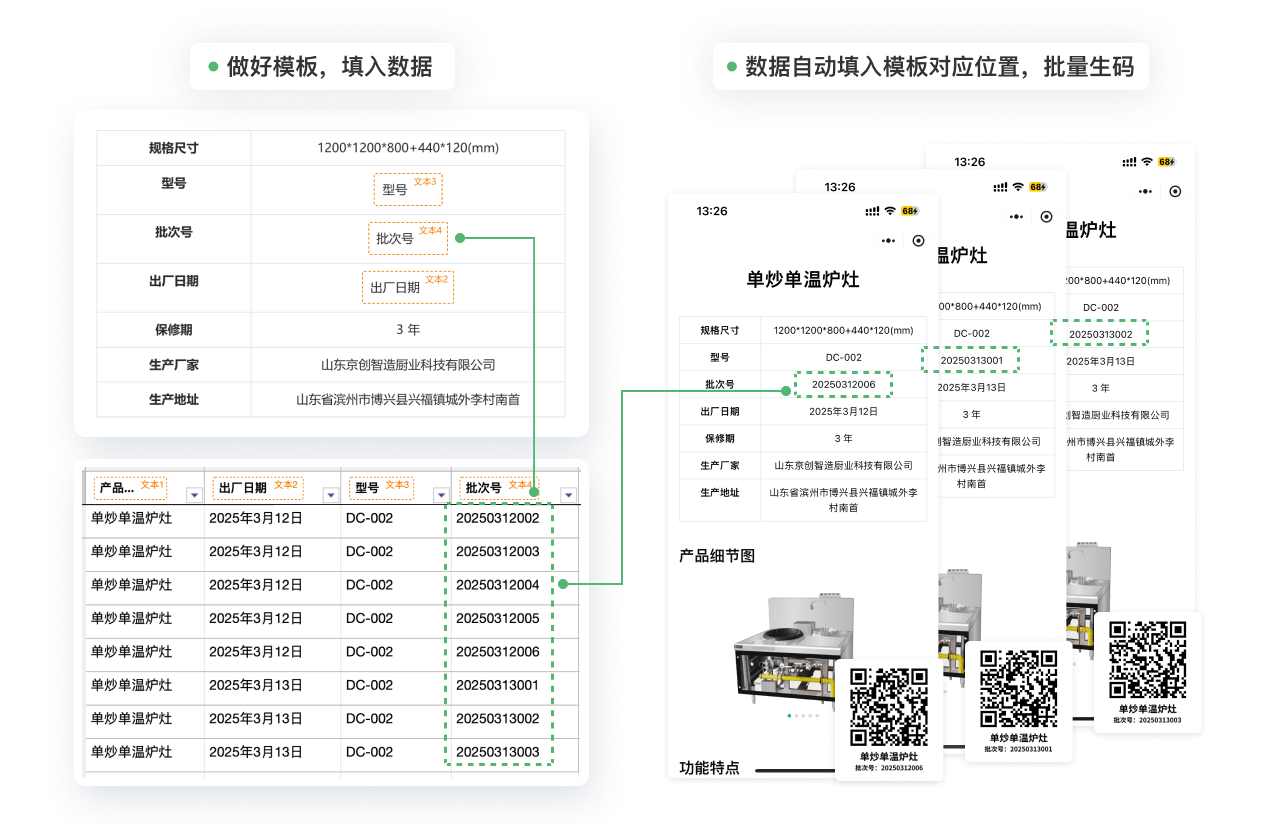Select table cell containing 20250312004
Screen dimensions: 1284x824
(x=497, y=585)
